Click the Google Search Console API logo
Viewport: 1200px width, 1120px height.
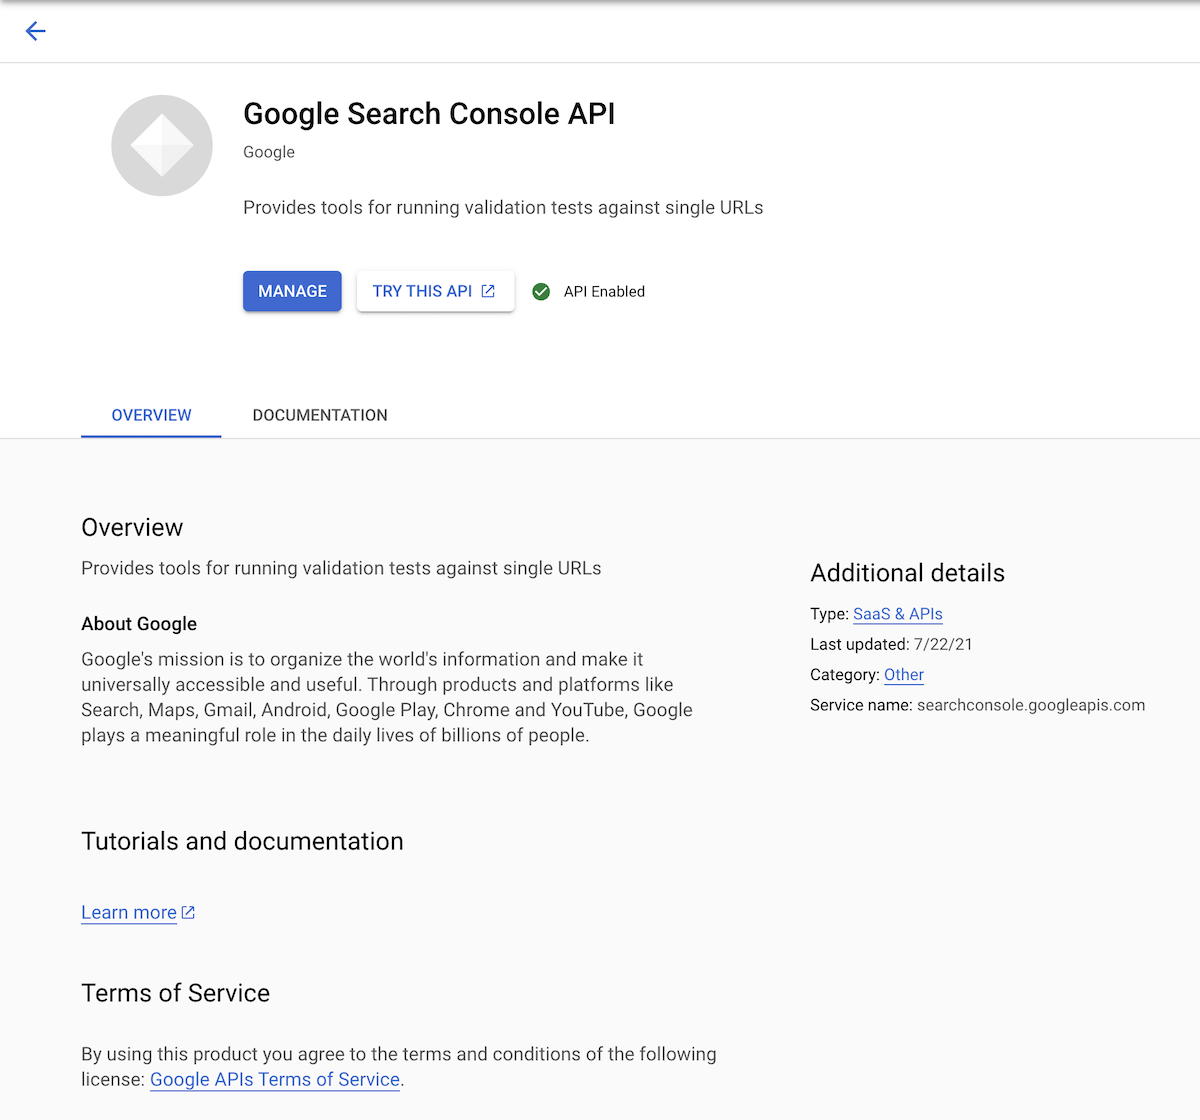pyautogui.click(x=162, y=145)
